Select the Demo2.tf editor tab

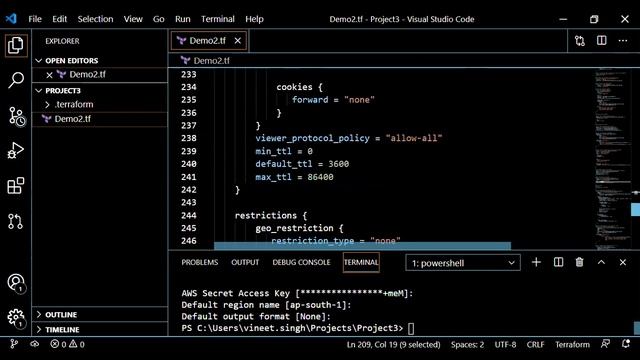(x=209, y=40)
